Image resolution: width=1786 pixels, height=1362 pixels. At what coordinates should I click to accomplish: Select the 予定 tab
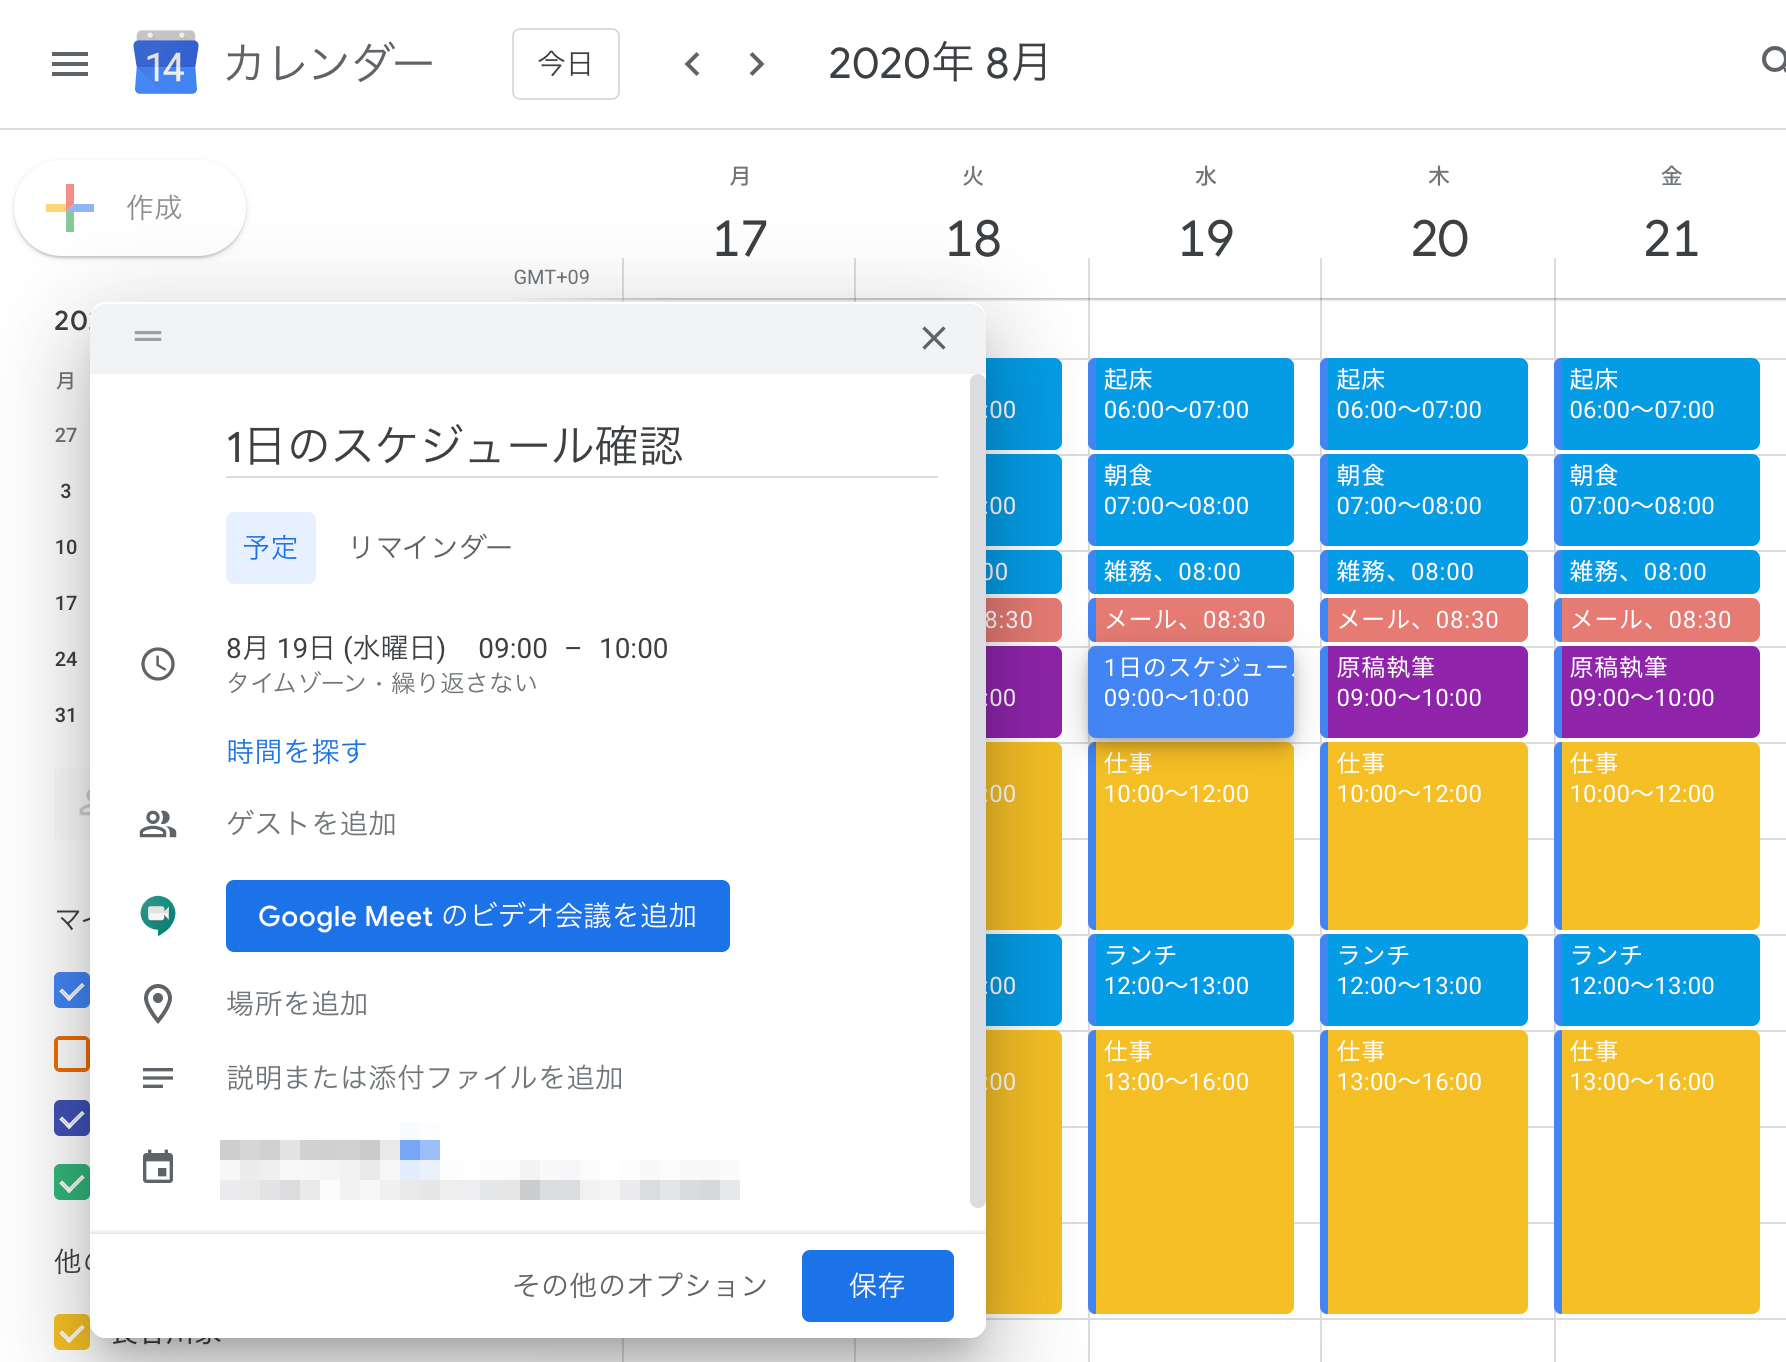tap(270, 547)
